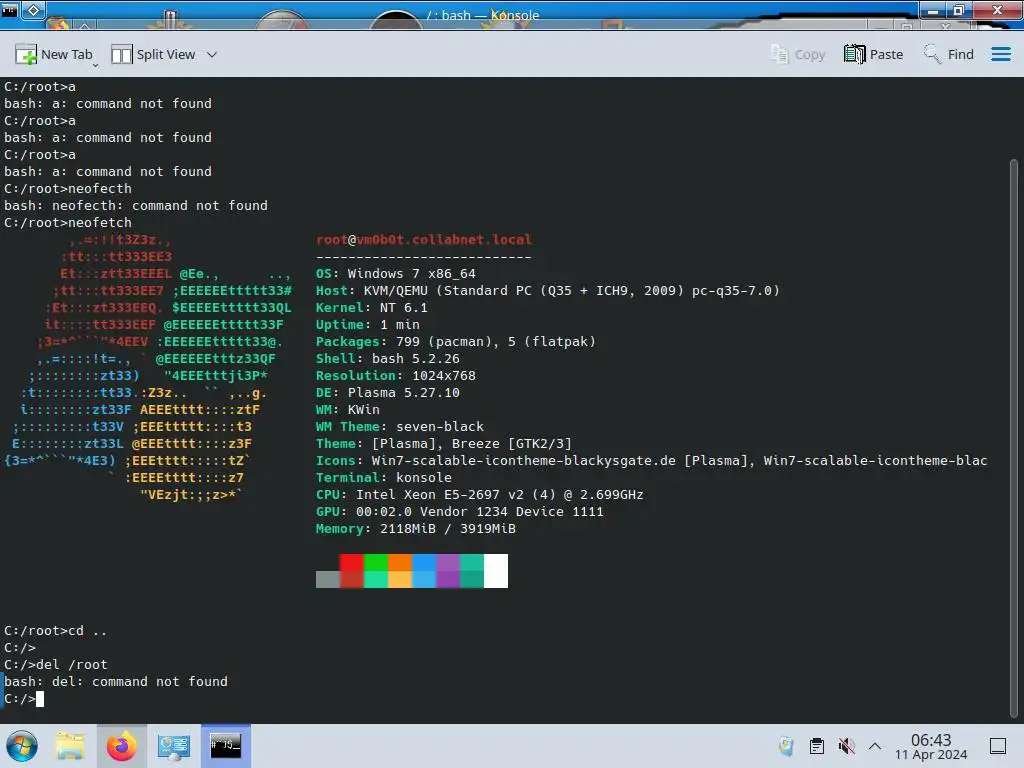
Task: Open a new tab in Konsole
Action: click(x=54, y=54)
